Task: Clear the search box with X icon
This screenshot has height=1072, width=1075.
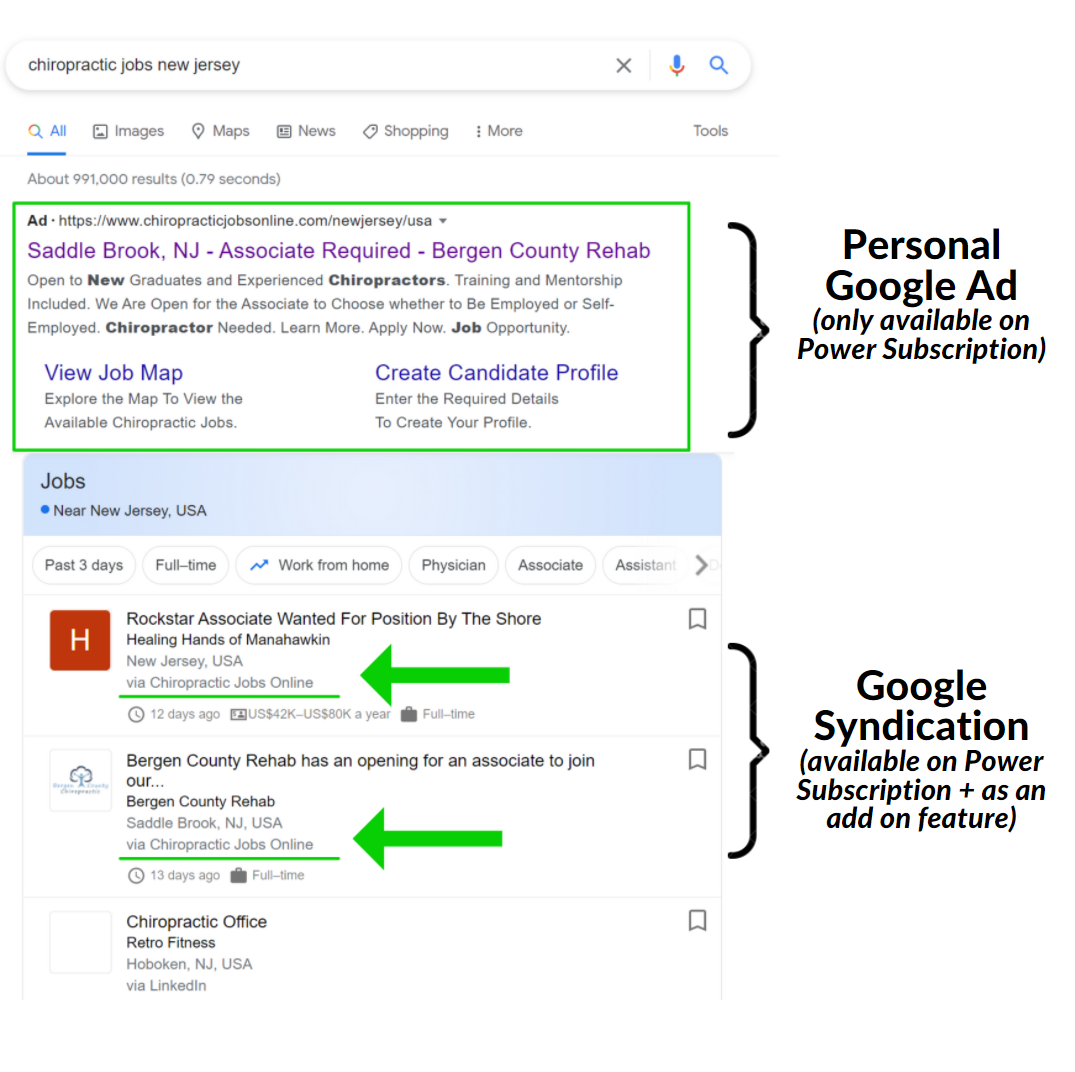Action: (x=623, y=66)
